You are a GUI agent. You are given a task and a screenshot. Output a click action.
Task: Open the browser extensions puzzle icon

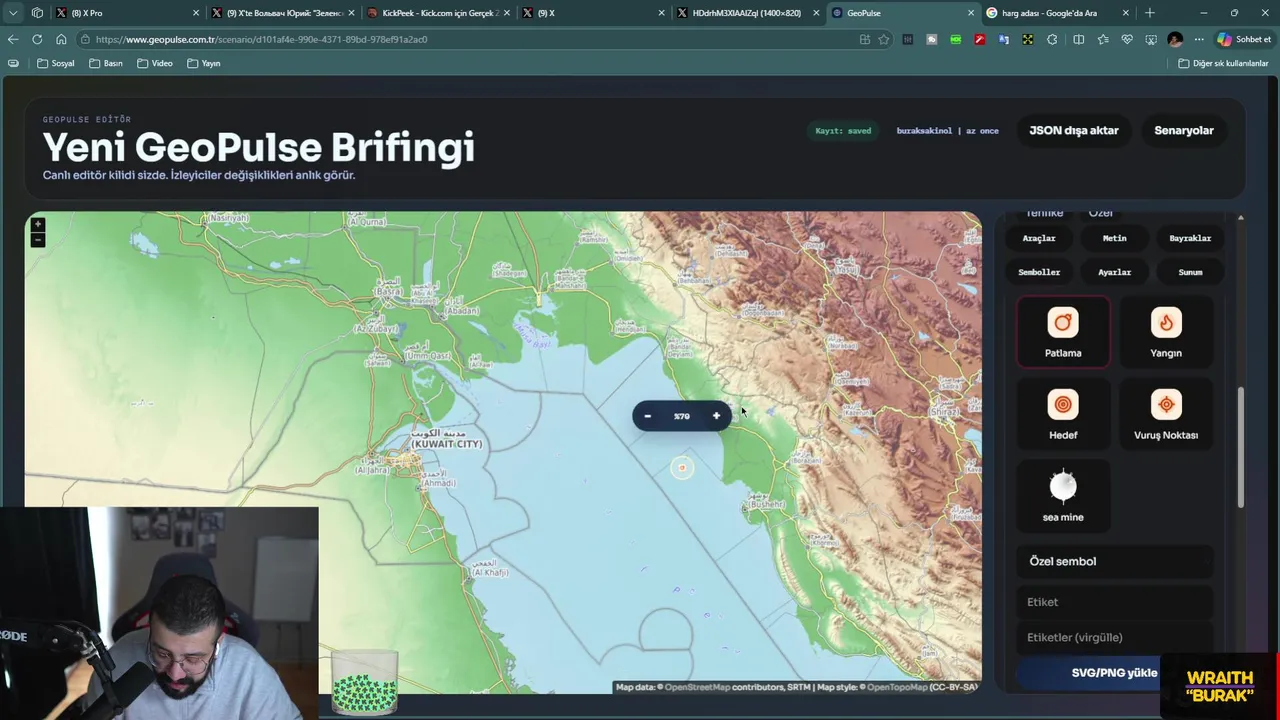click(1052, 39)
